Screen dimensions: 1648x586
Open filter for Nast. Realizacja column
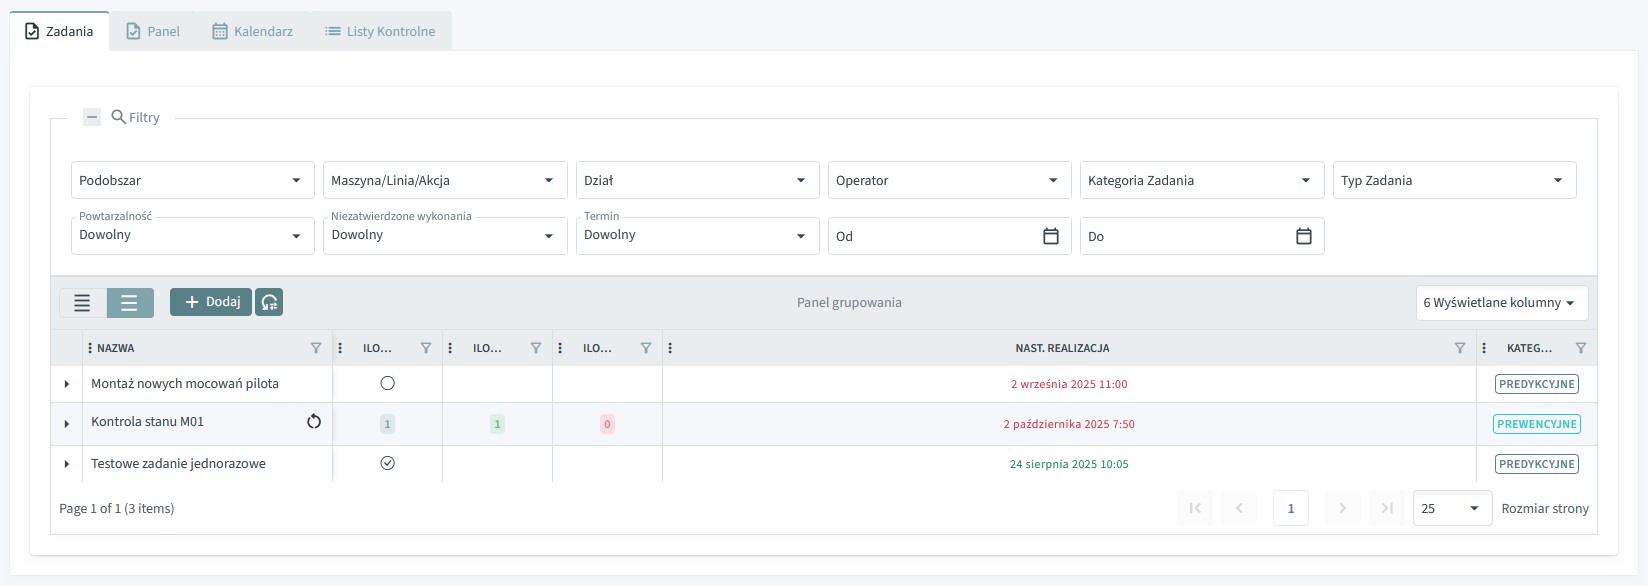pyautogui.click(x=1459, y=348)
